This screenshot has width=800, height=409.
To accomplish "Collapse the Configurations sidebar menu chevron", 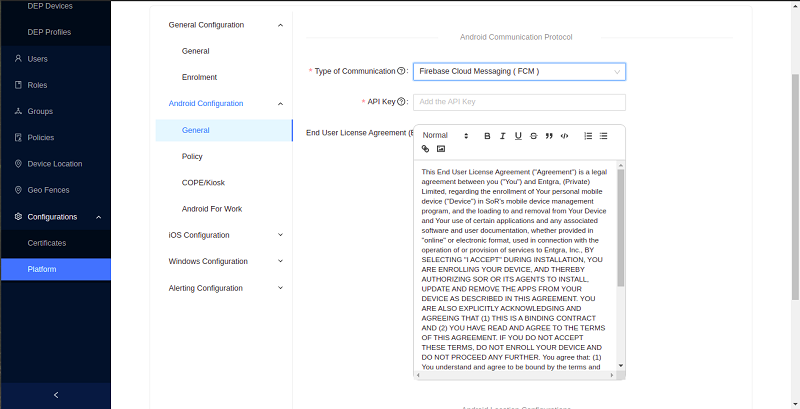I will point(98,217).
